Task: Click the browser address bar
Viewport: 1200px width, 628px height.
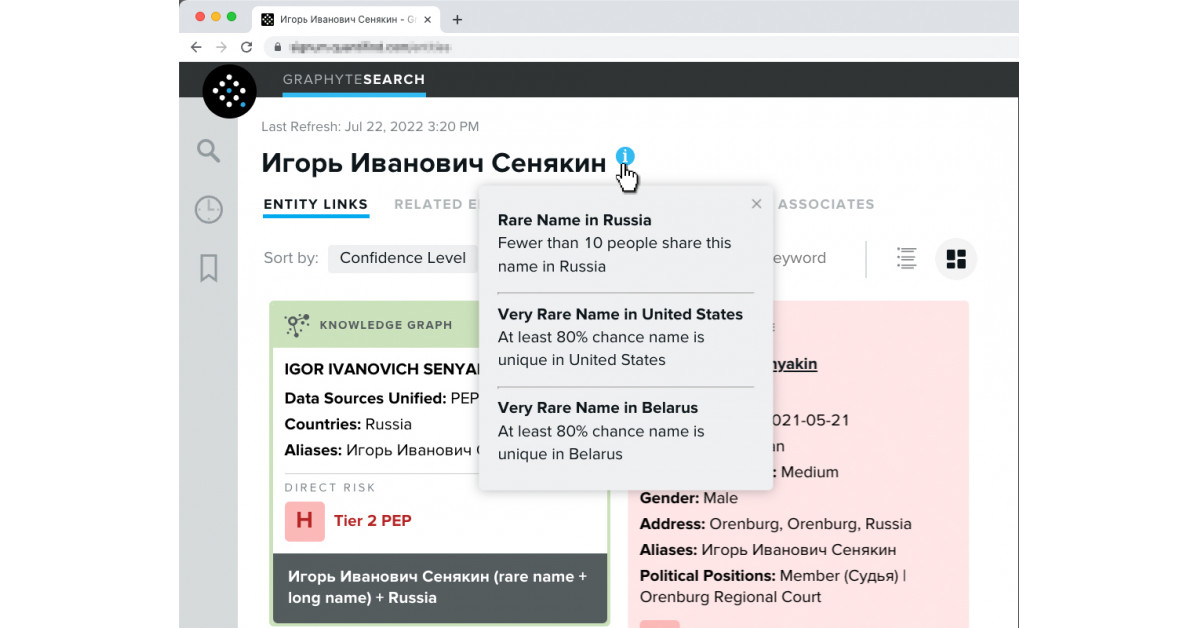Action: [x=600, y=47]
